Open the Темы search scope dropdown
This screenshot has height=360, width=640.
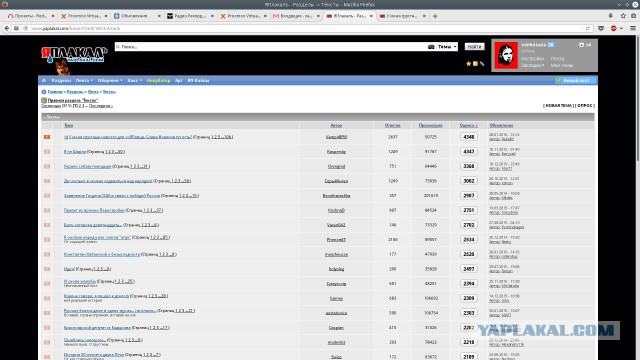pos(447,47)
